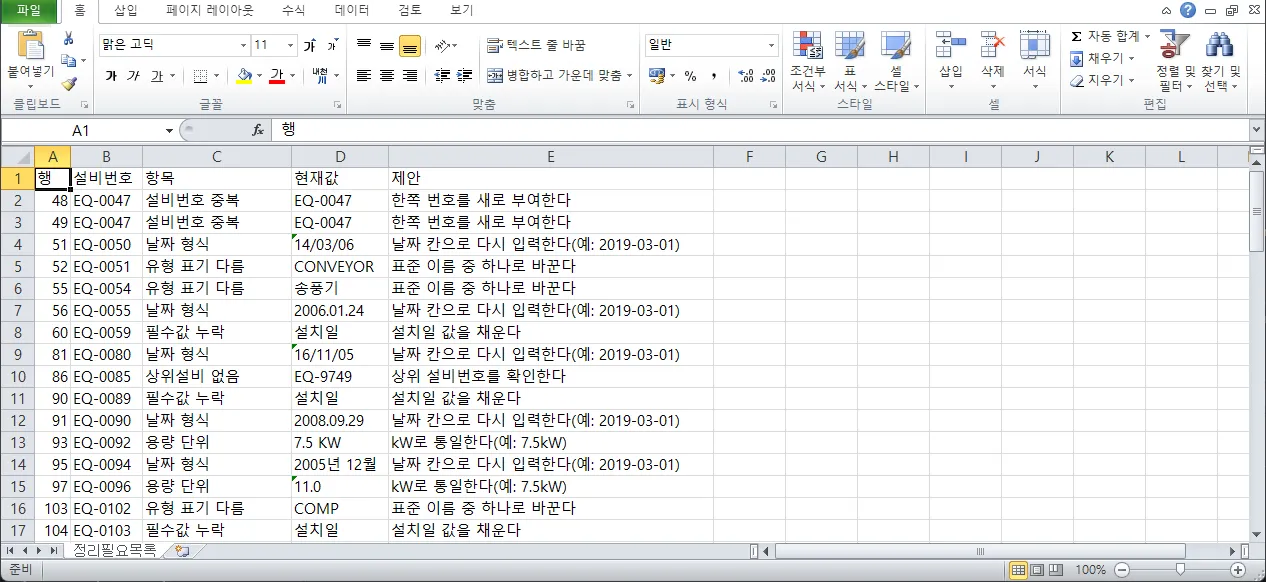Expand the 병합하고 가운데 맞춤 dropdown arrow
This screenshot has height=582, width=1266.
tap(630, 76)
